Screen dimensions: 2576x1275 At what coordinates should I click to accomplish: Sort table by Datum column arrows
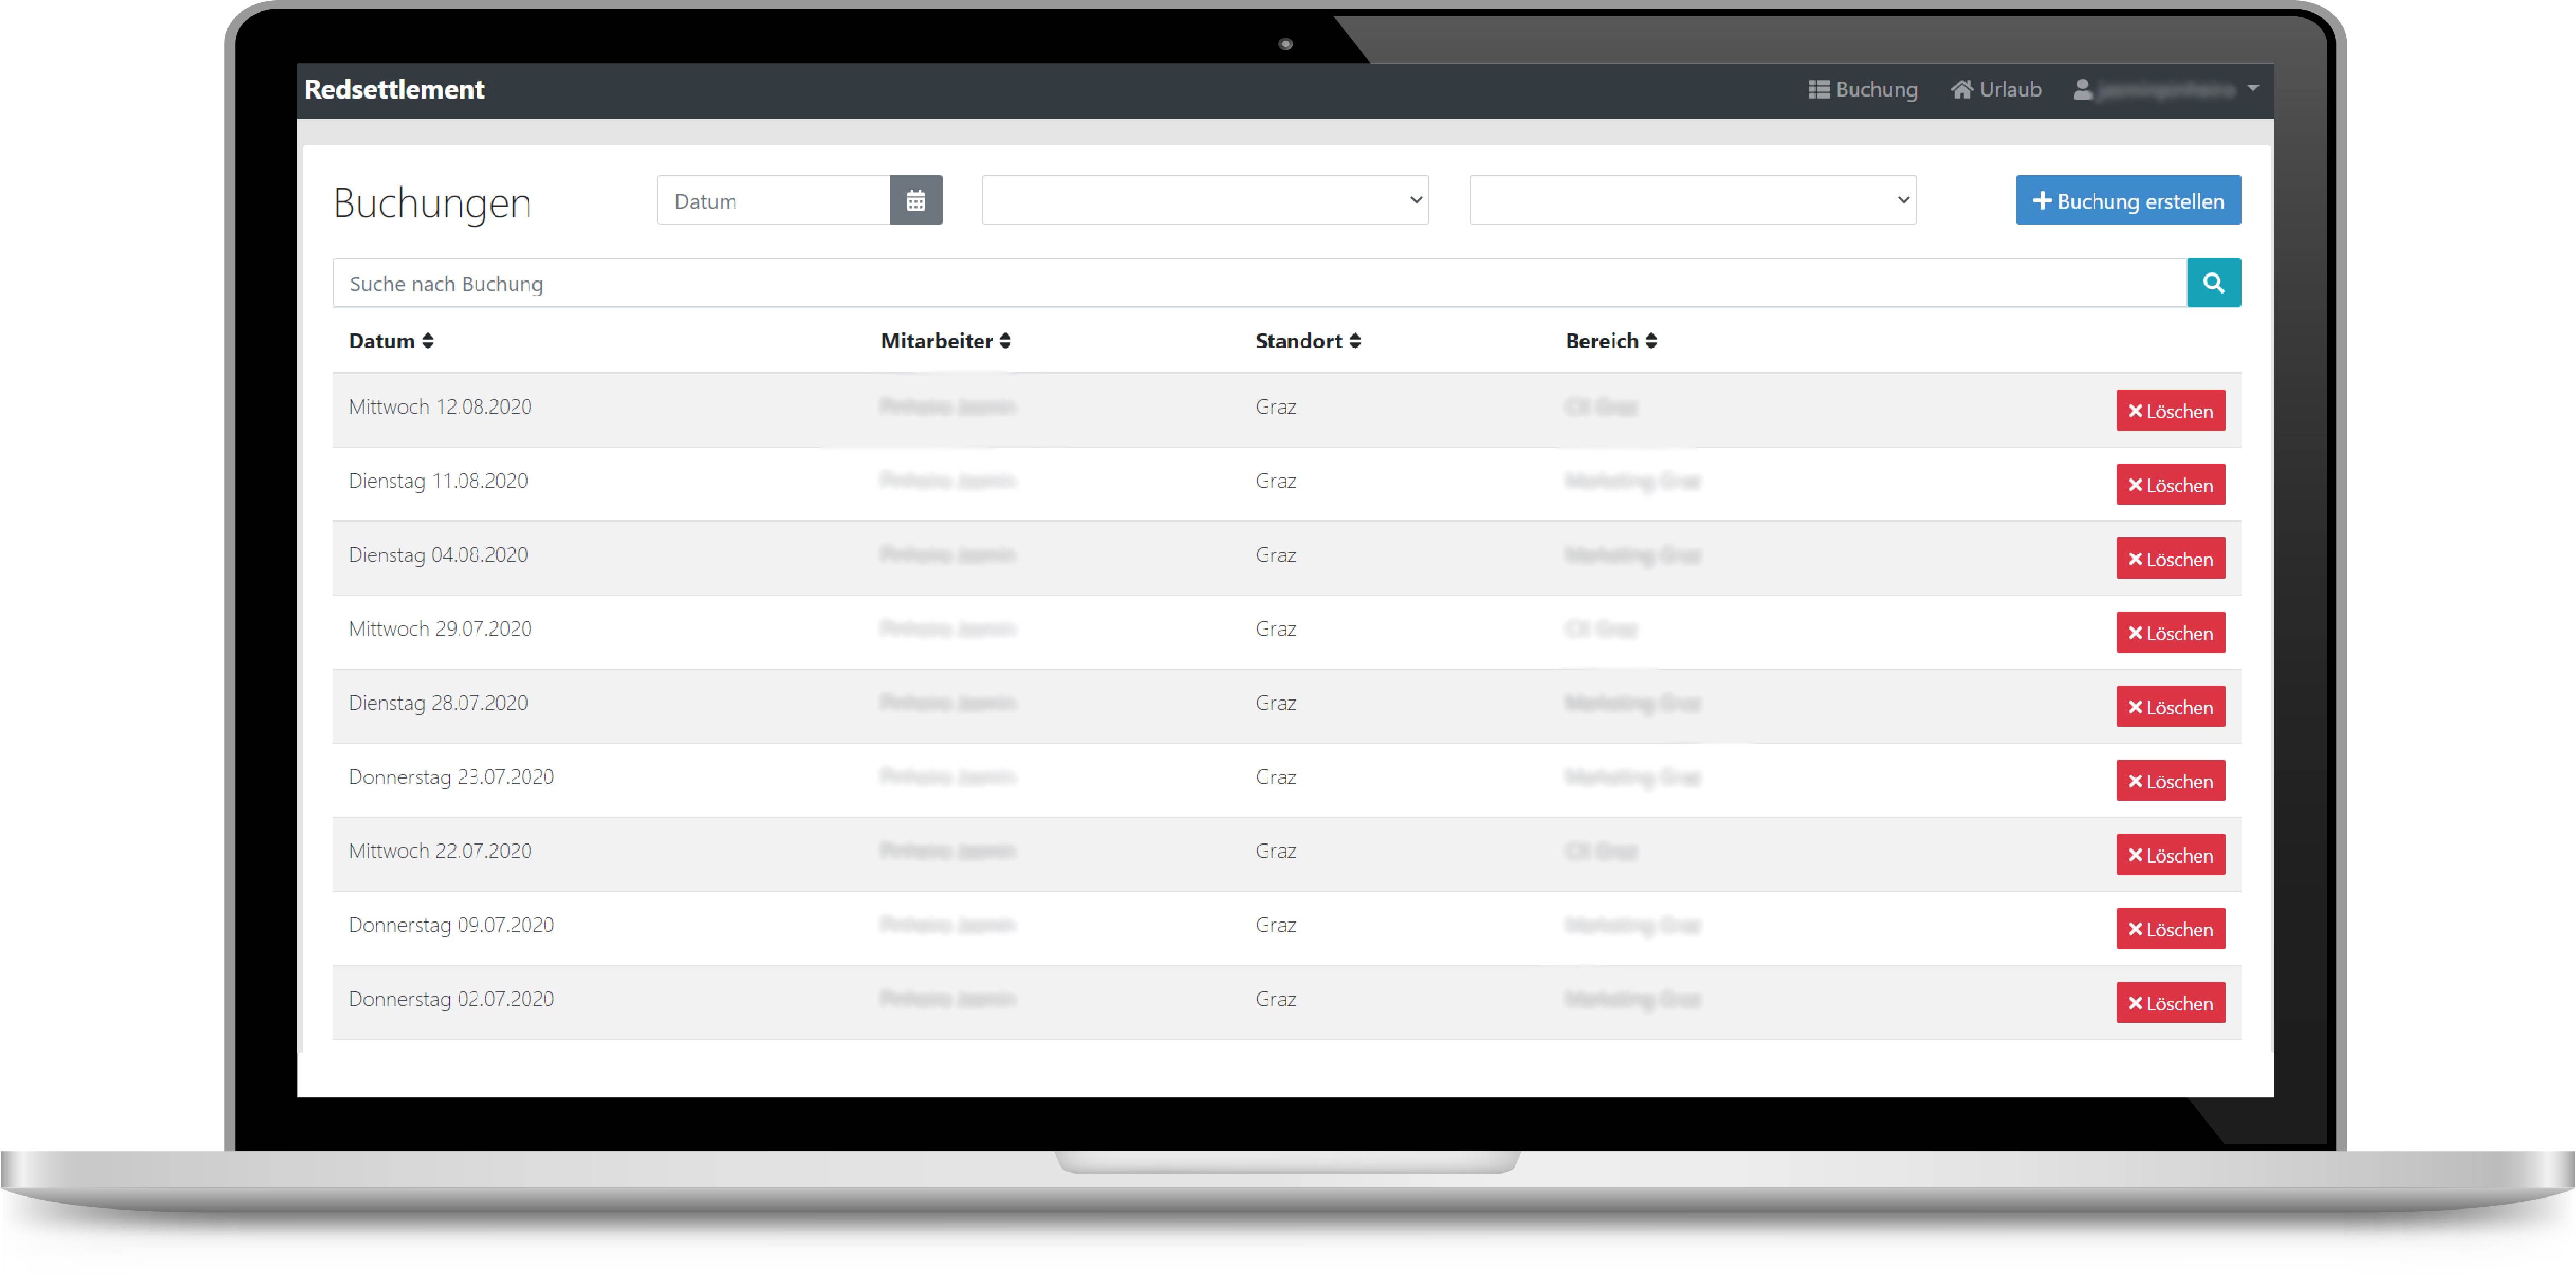(428, 341)
